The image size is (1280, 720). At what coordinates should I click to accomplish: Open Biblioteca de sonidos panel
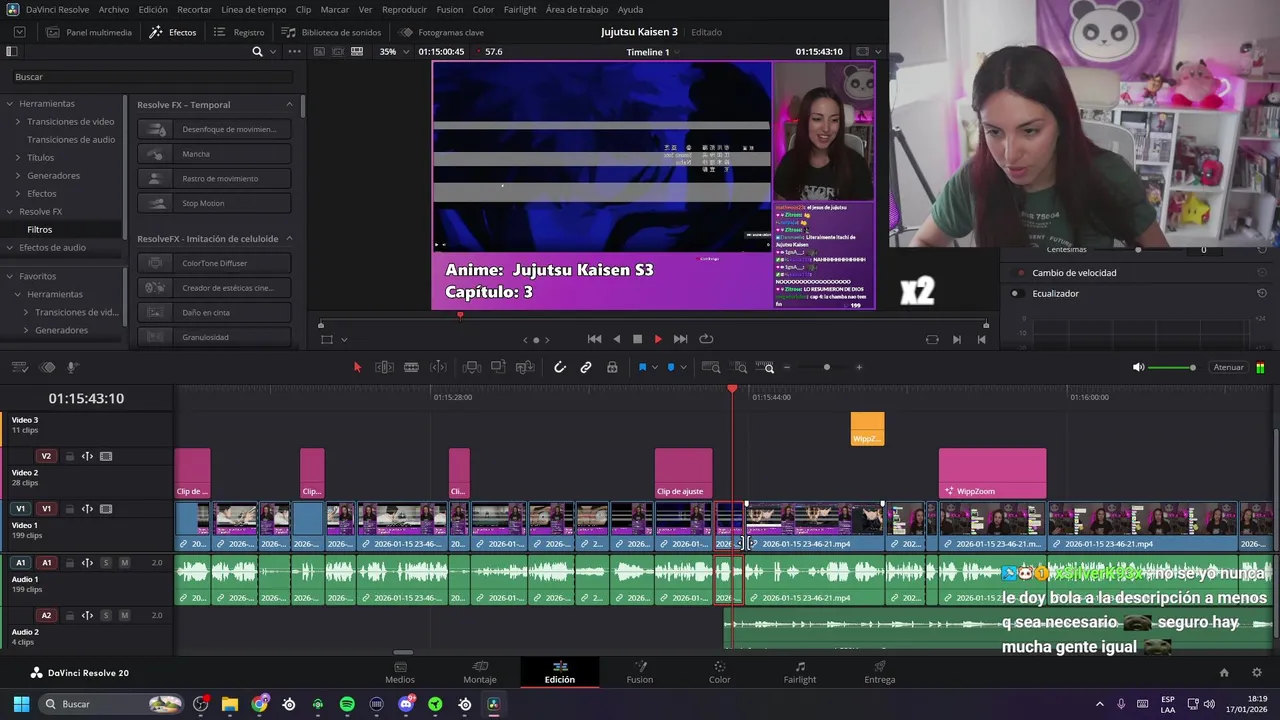pyautogui.click(x=330, y=32)
